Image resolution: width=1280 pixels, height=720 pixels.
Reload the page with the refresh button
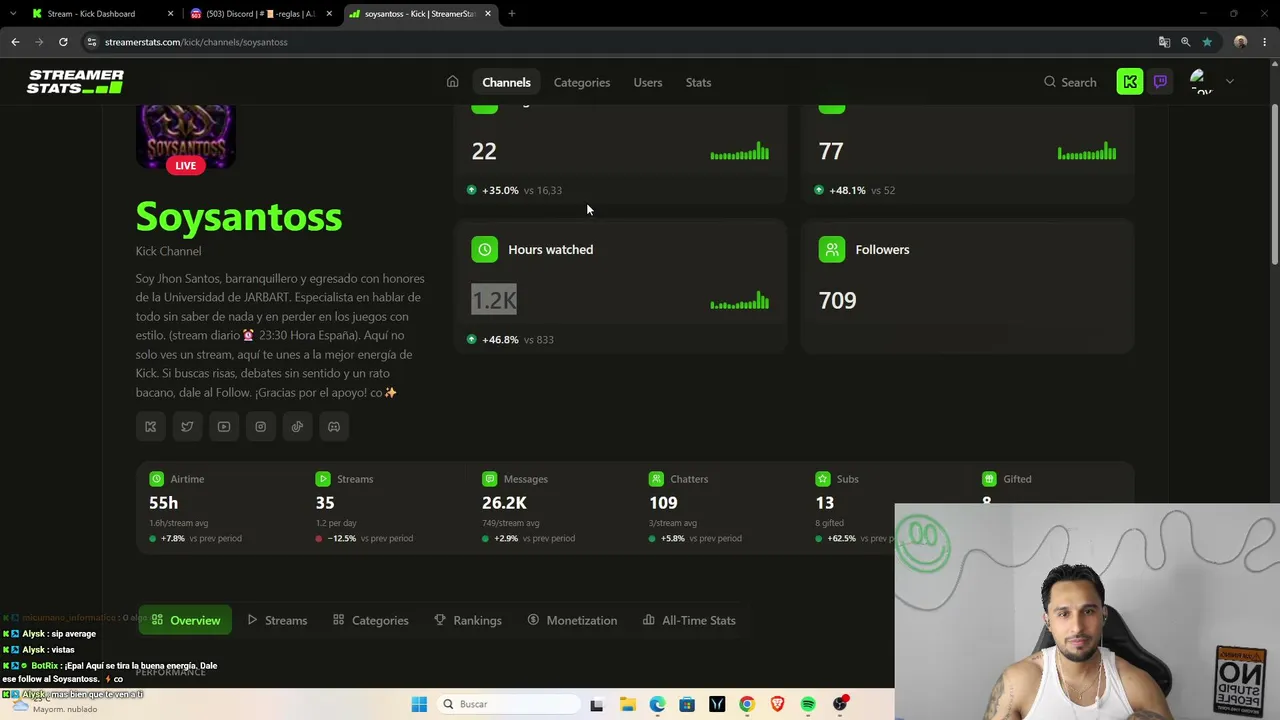click(63, 42)
